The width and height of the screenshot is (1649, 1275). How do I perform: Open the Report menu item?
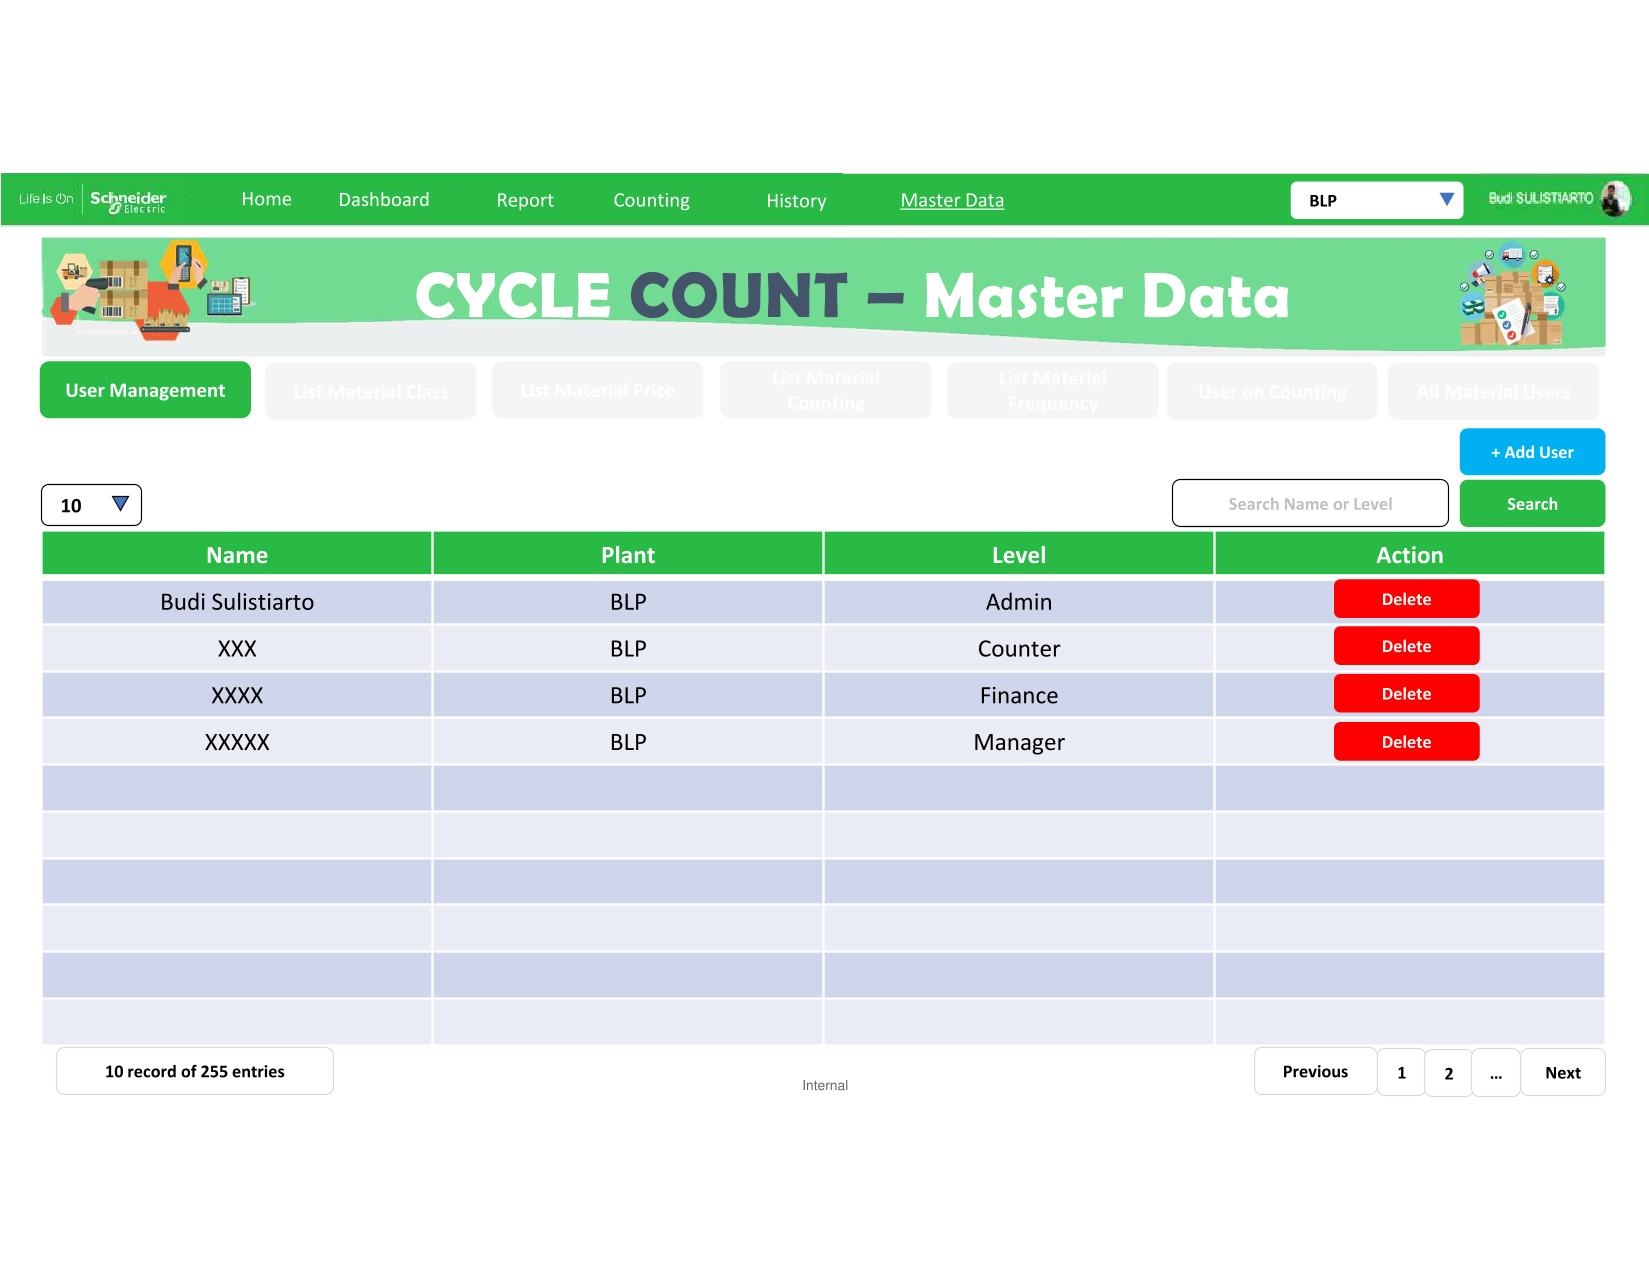pos(525,200)
